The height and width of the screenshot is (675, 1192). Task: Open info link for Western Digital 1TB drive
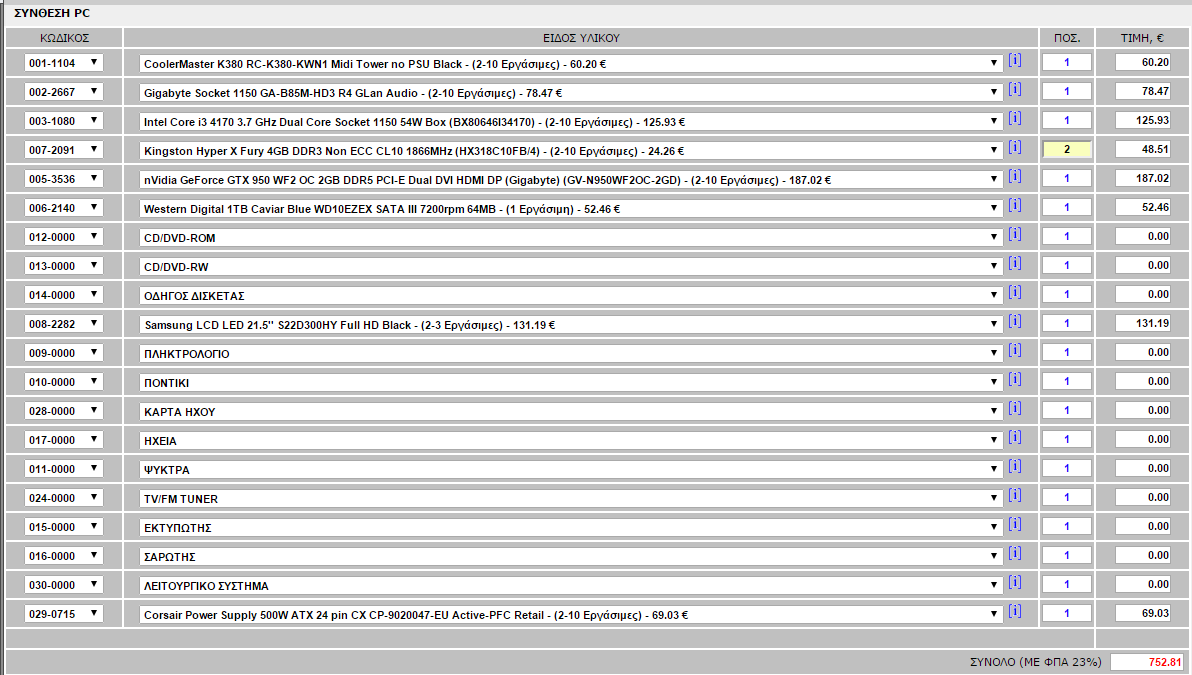click(x=1015, y=204)
